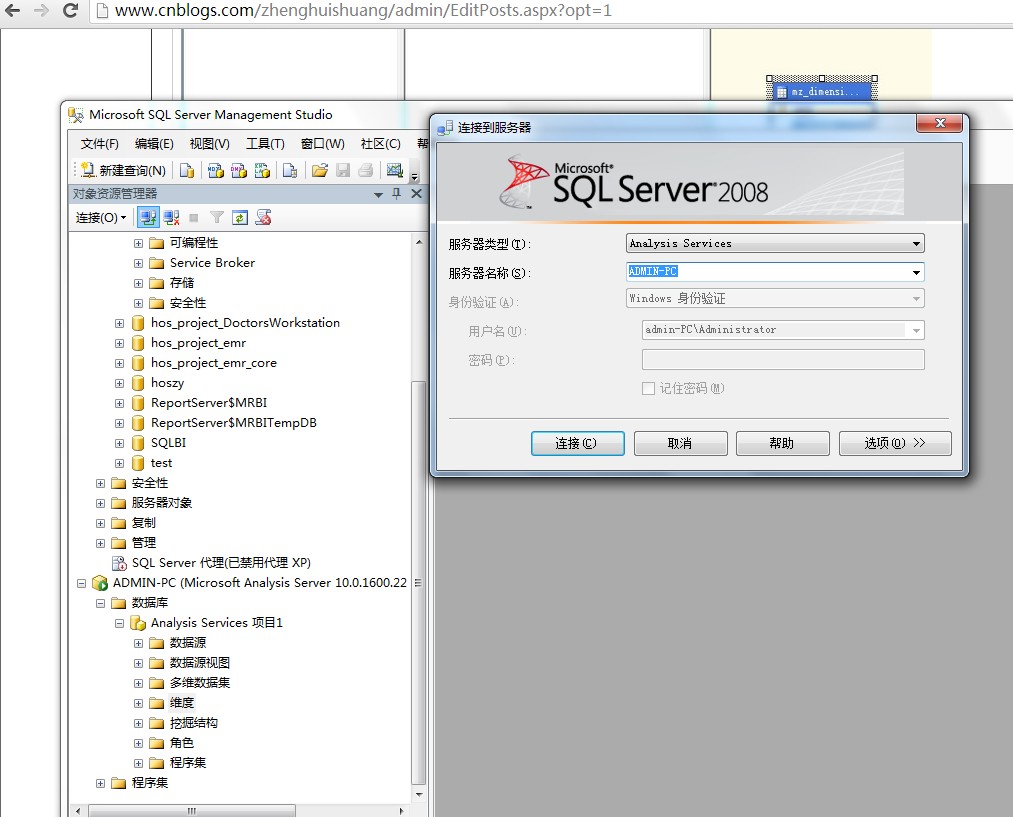Viewport: 1013px width, 817px height.
Task: Click the DMX query icon
Action: (239, 171)
